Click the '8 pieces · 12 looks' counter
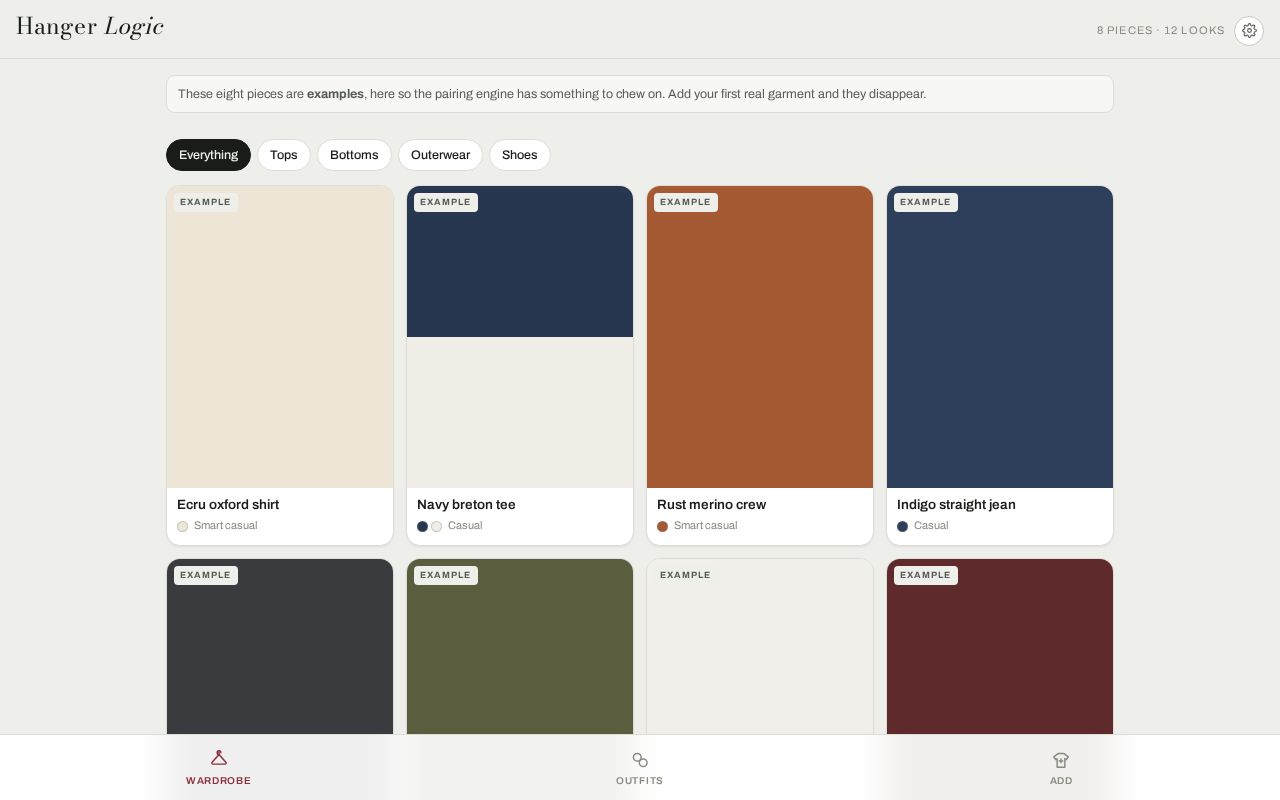 click(x=1160, y=31)
